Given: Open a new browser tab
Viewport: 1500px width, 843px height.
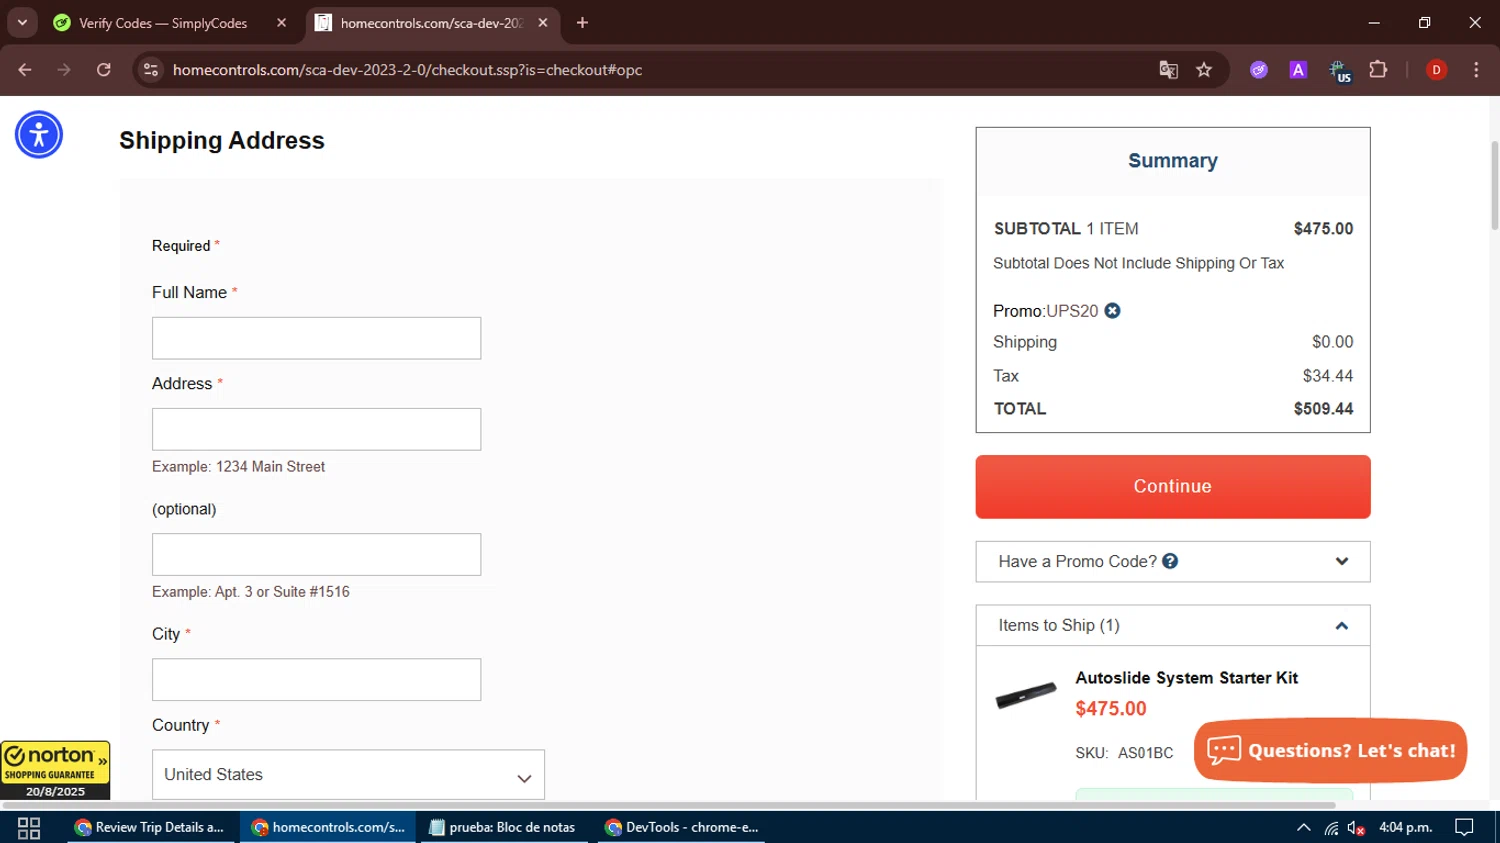Looking at the screenshot, I should [x=582, y=23].
